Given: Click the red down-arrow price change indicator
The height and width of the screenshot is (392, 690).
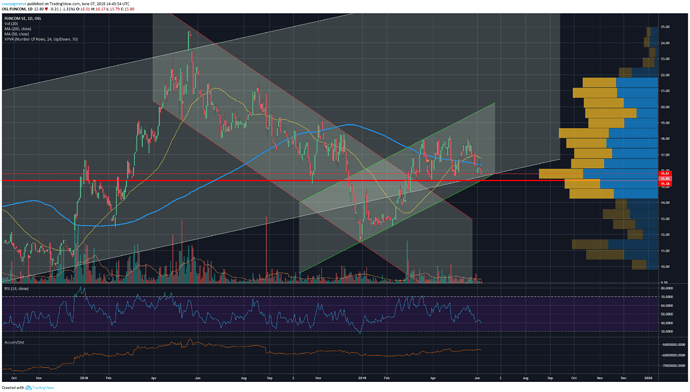Looking at the screenshot, I should tap(46, 9).
